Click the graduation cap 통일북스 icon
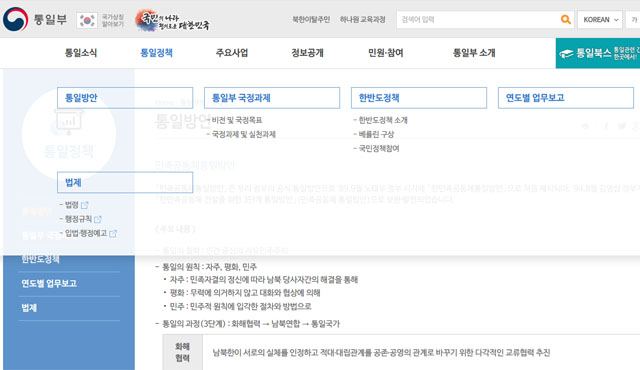Image resolution: width=640 pixels, height=370 pixels. point(566,53)
